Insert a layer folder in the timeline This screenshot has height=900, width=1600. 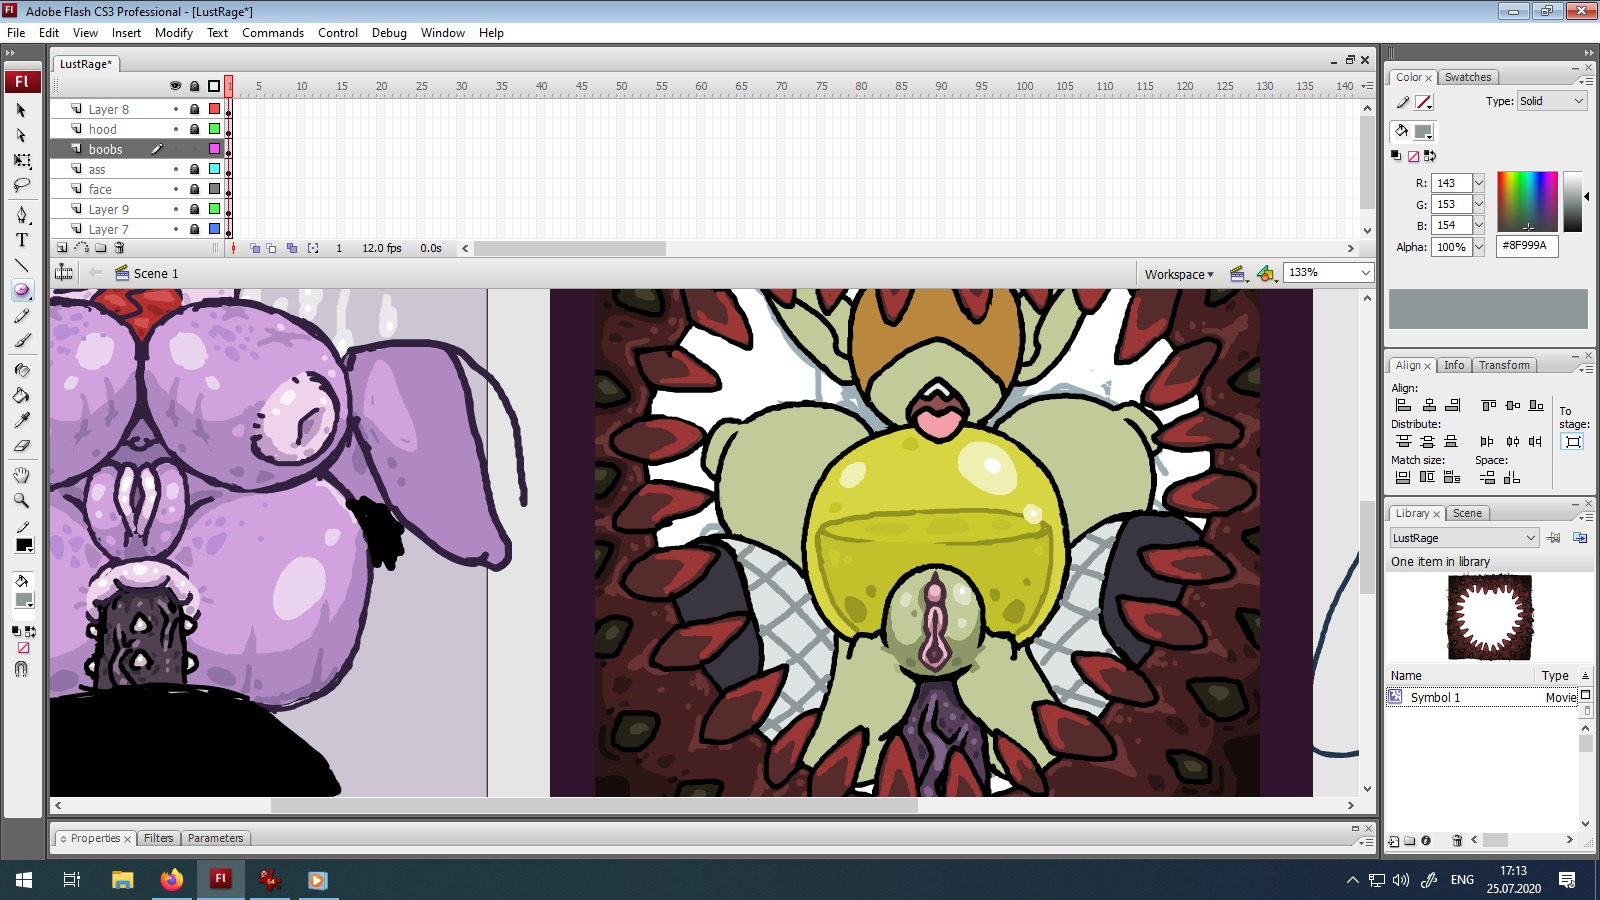tap(100, 248)
